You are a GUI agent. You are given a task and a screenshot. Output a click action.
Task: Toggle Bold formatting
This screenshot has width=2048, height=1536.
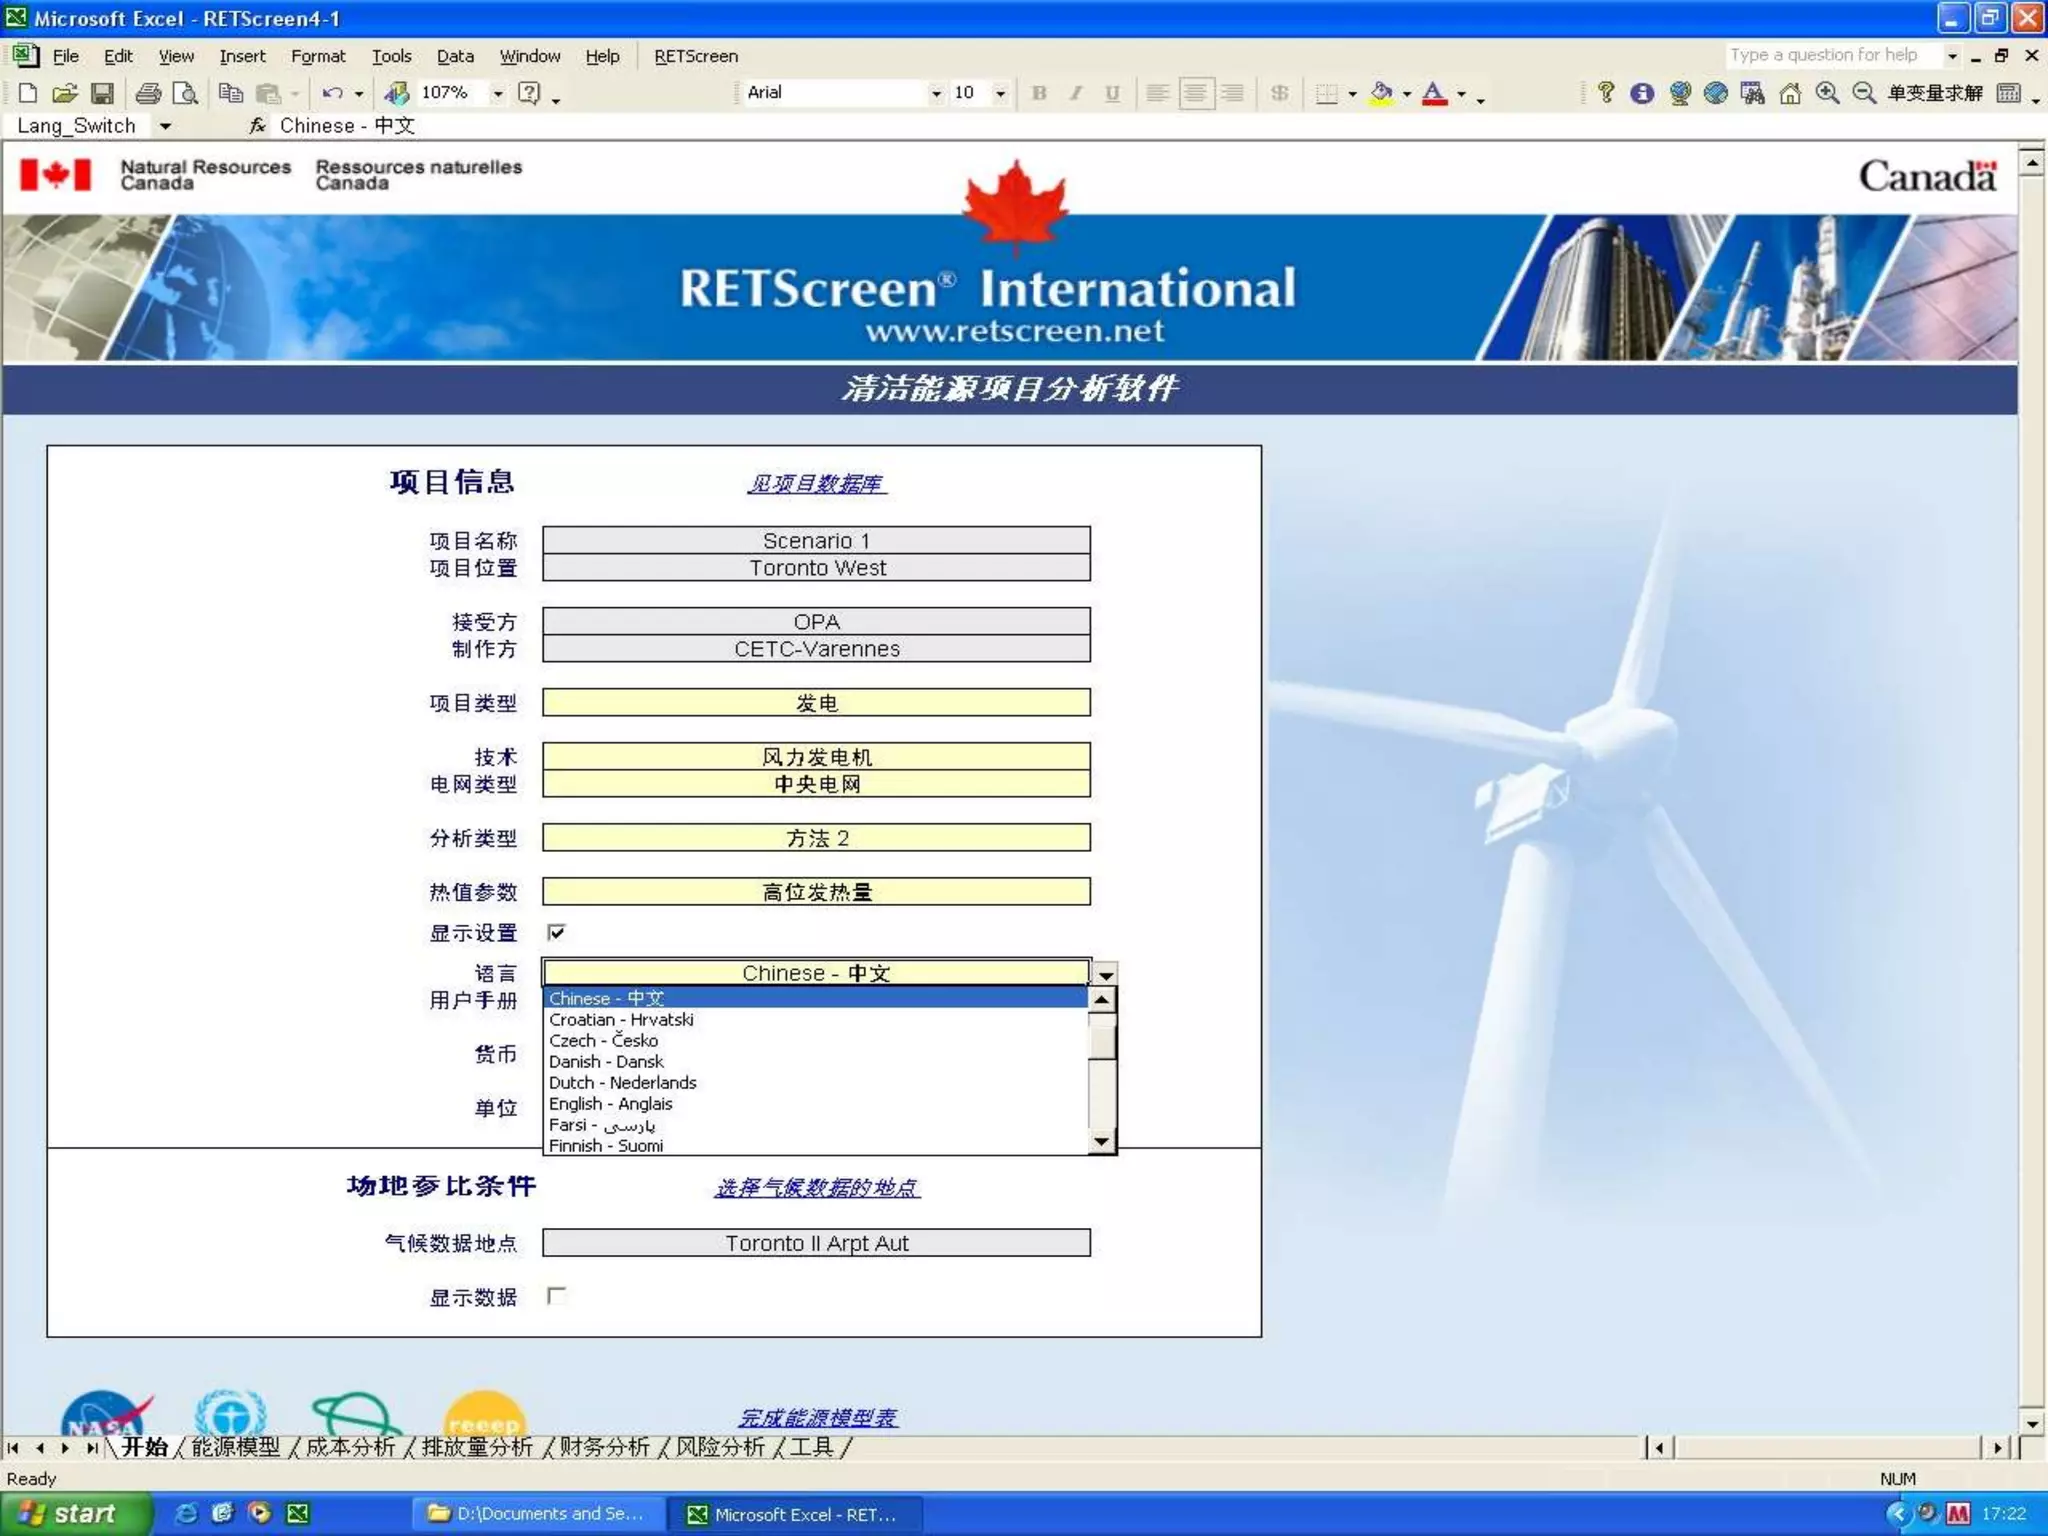(1039, 93)
